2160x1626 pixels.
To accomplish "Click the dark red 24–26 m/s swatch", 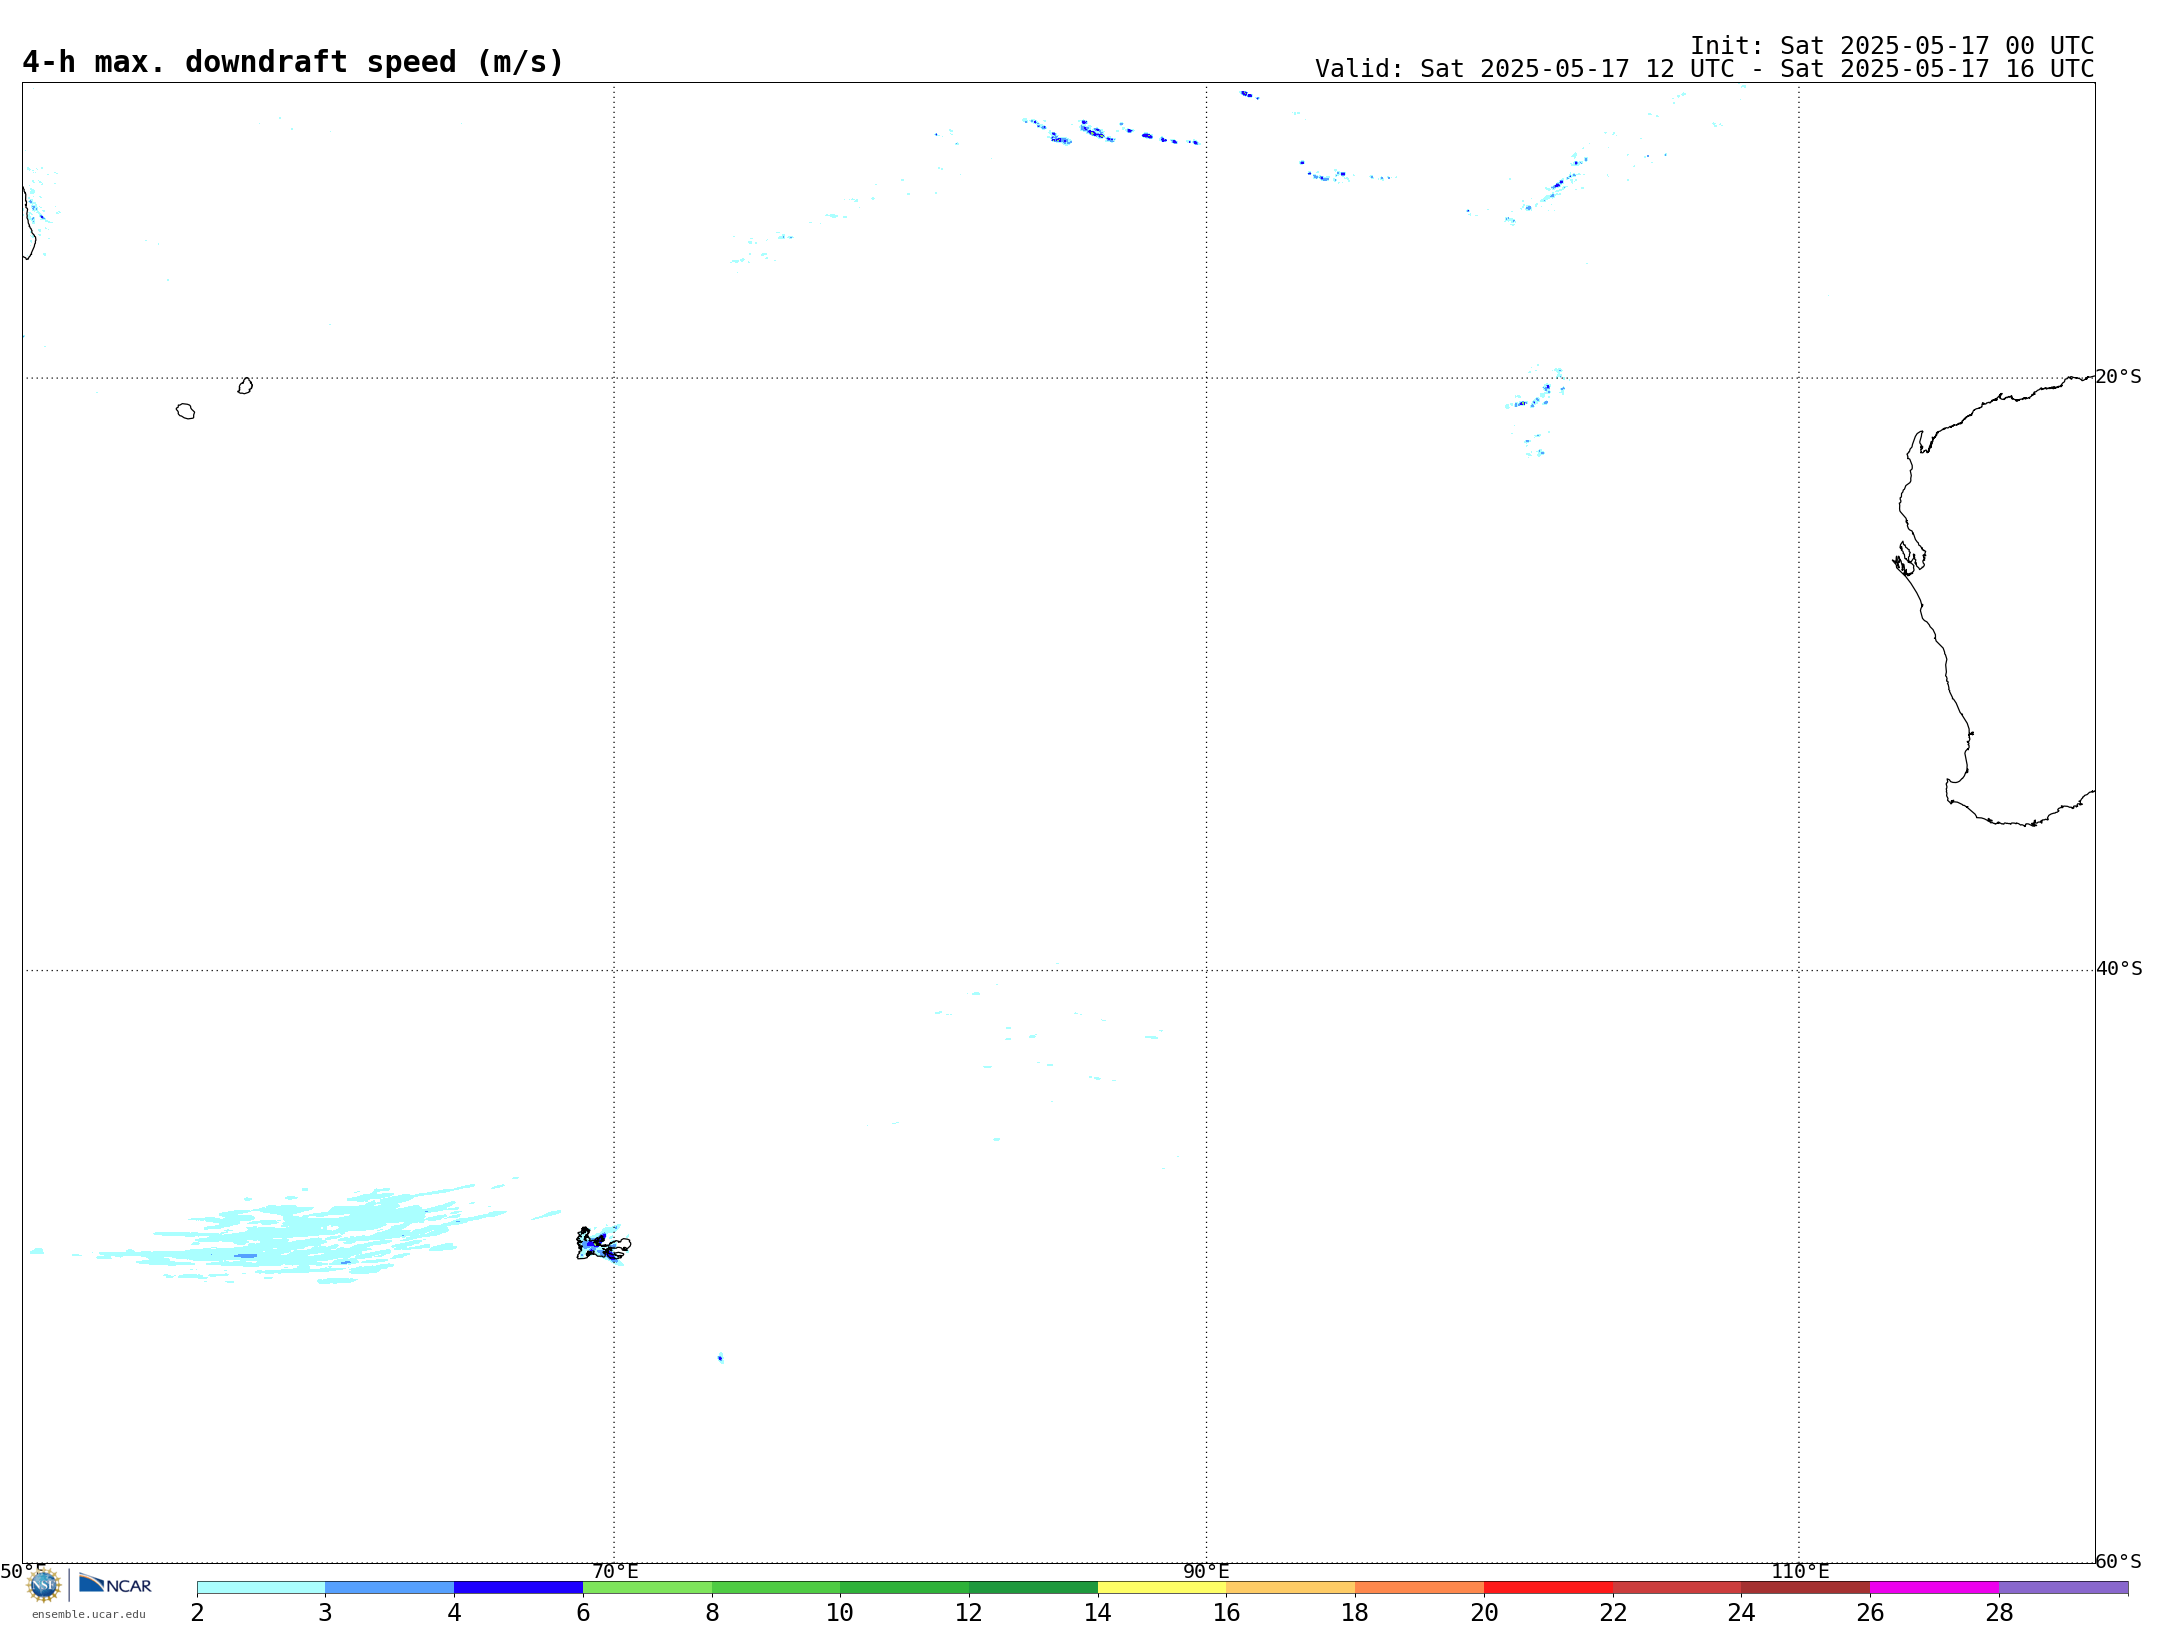I will tap(1806, 1588).
